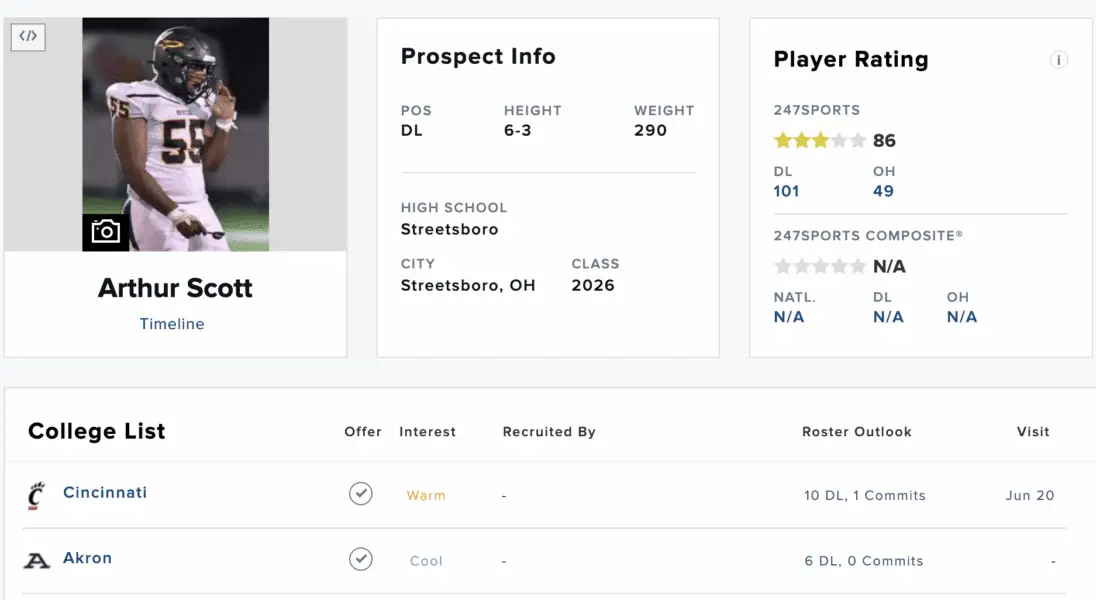
Task: Toggle the offer checkmark for Akron
Action: [361, 560]
